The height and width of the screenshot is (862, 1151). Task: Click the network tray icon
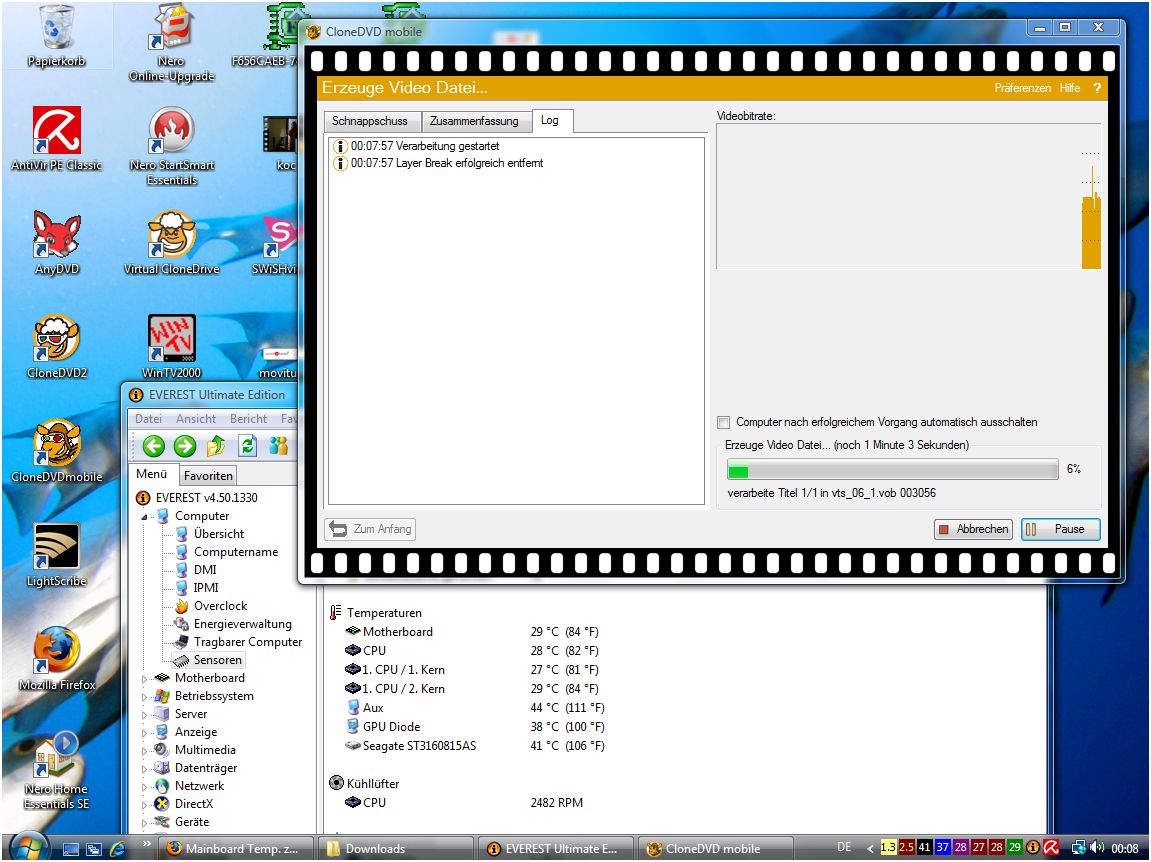tap(1078, 847)
